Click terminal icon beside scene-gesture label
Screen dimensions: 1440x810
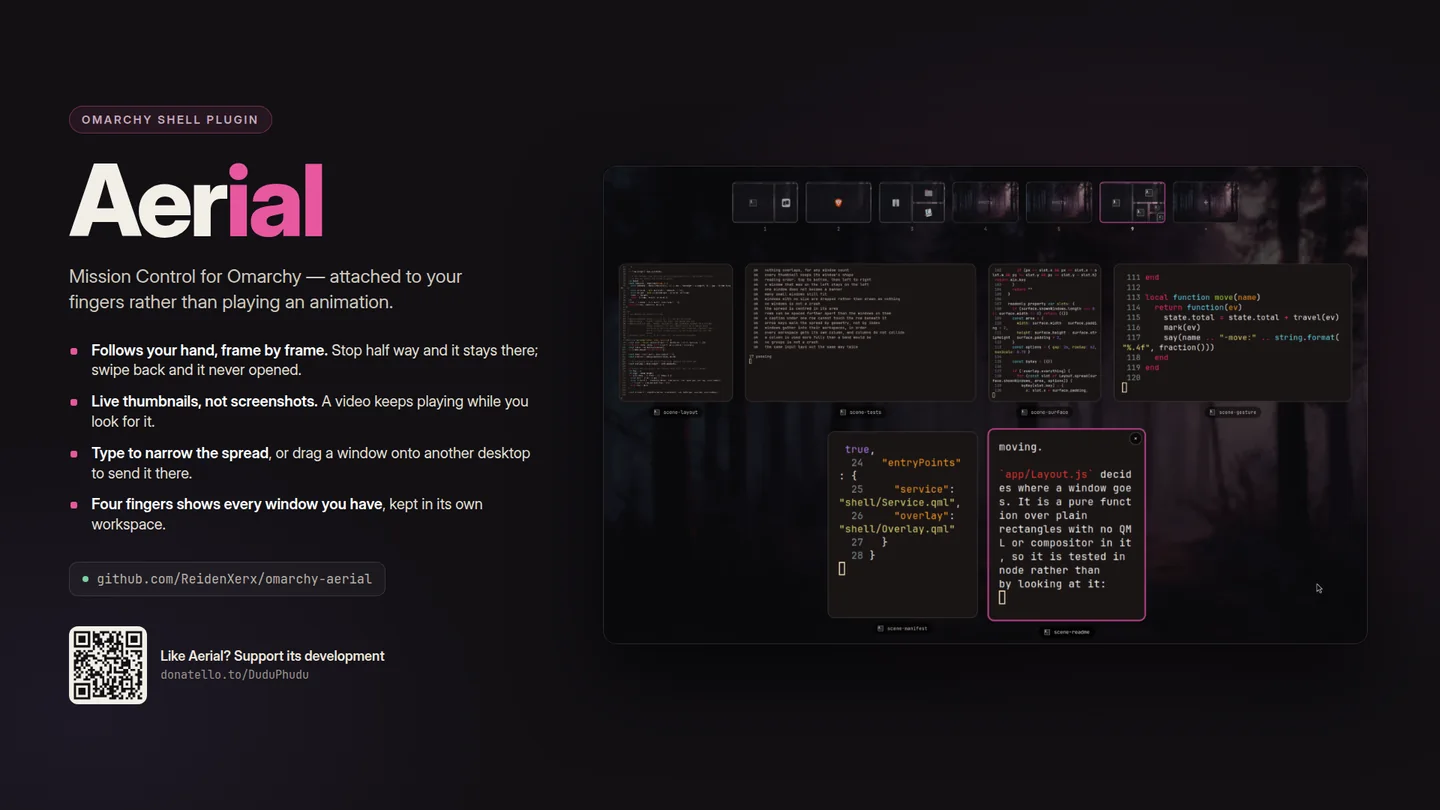coord(1212,412)
